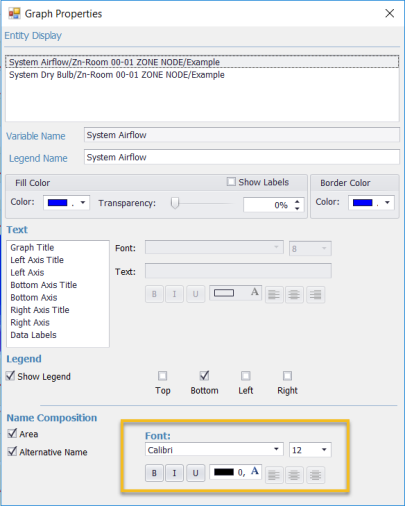Click the blue Fill Color swatch
Viewport: 405px width, 506px height.
pos(58,202)
